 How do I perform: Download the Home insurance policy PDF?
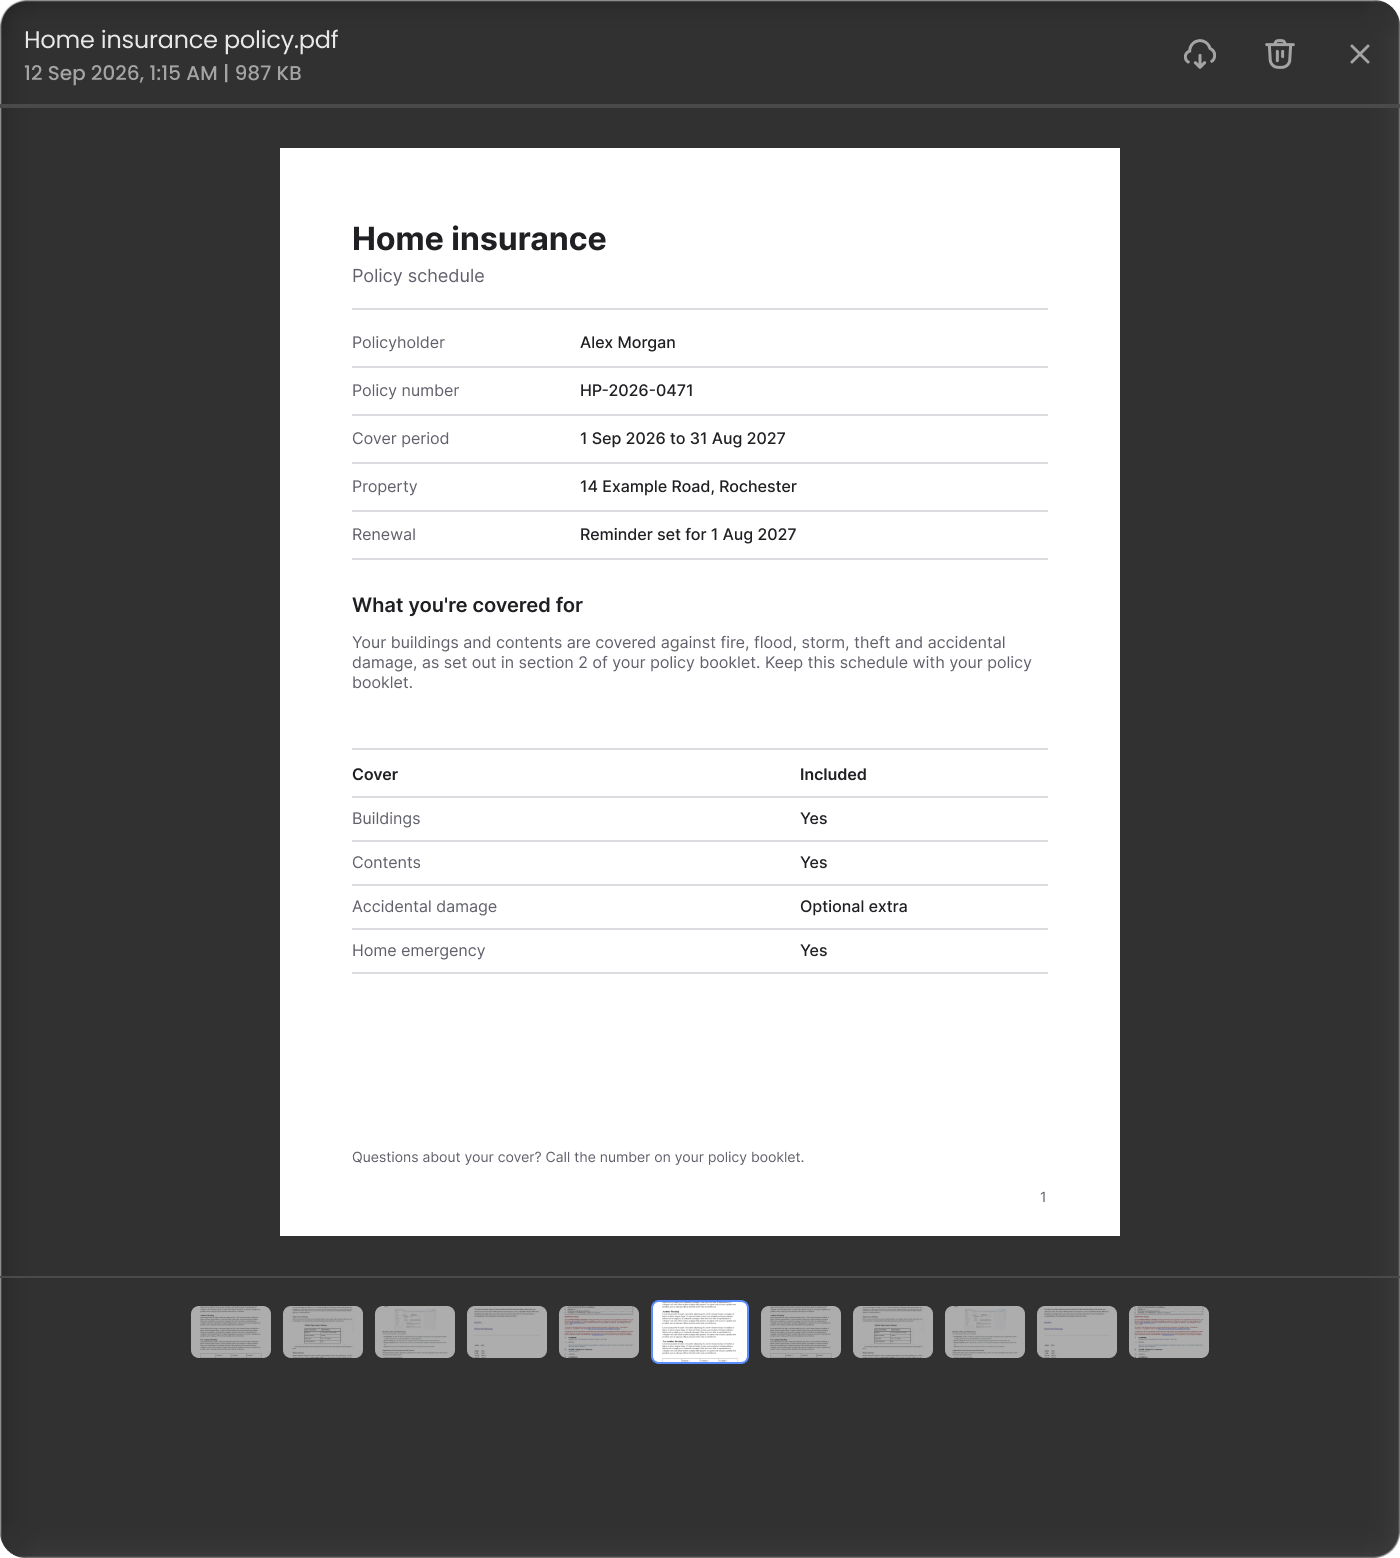1200,54
